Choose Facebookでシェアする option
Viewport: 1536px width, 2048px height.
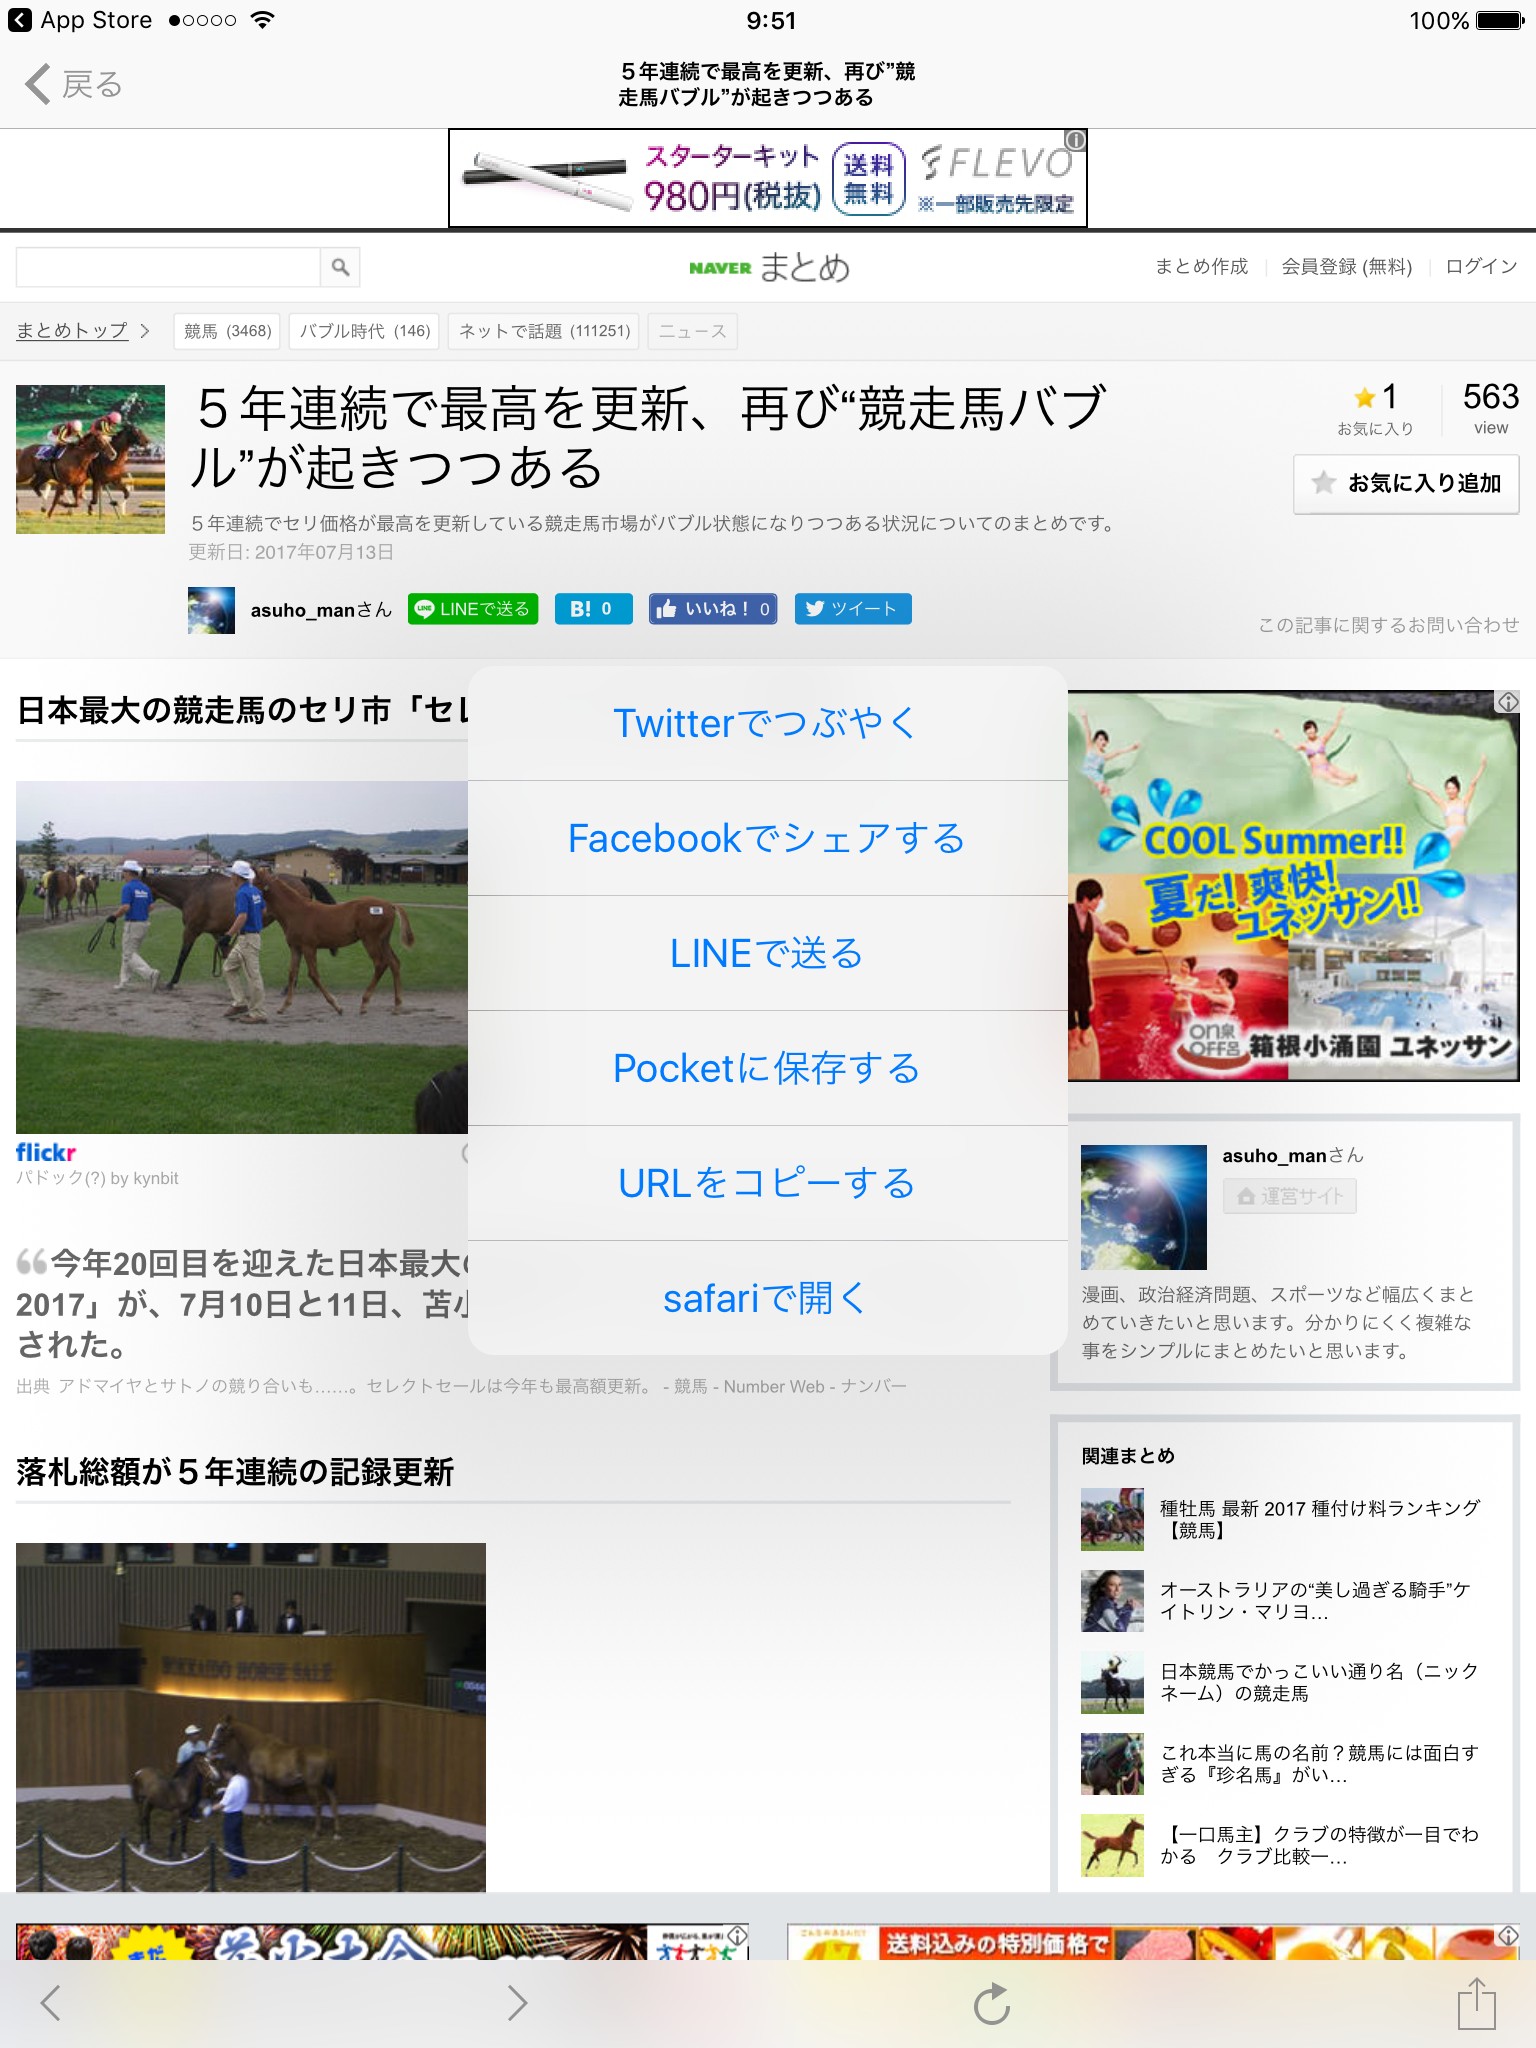click(767, 838)
